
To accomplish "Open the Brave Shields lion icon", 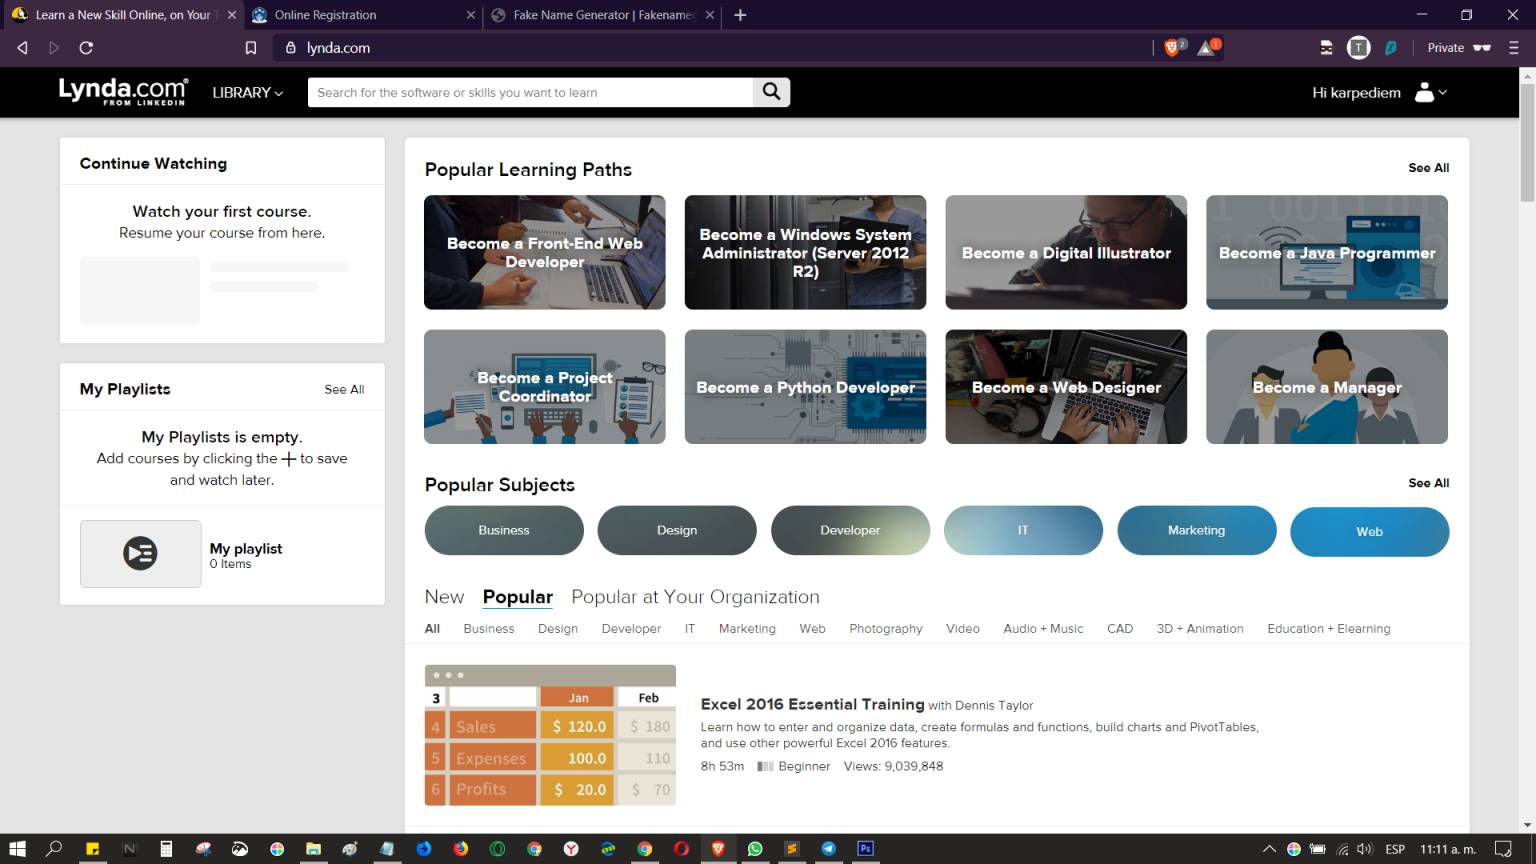I will (1173, 47).
